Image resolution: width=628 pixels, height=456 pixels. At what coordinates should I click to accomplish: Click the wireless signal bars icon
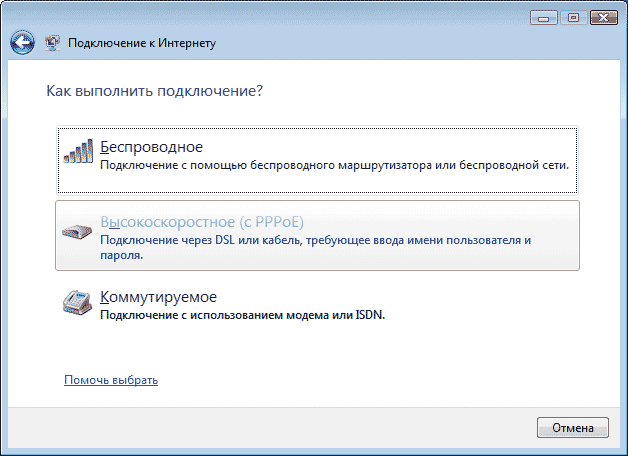point(79,153)
